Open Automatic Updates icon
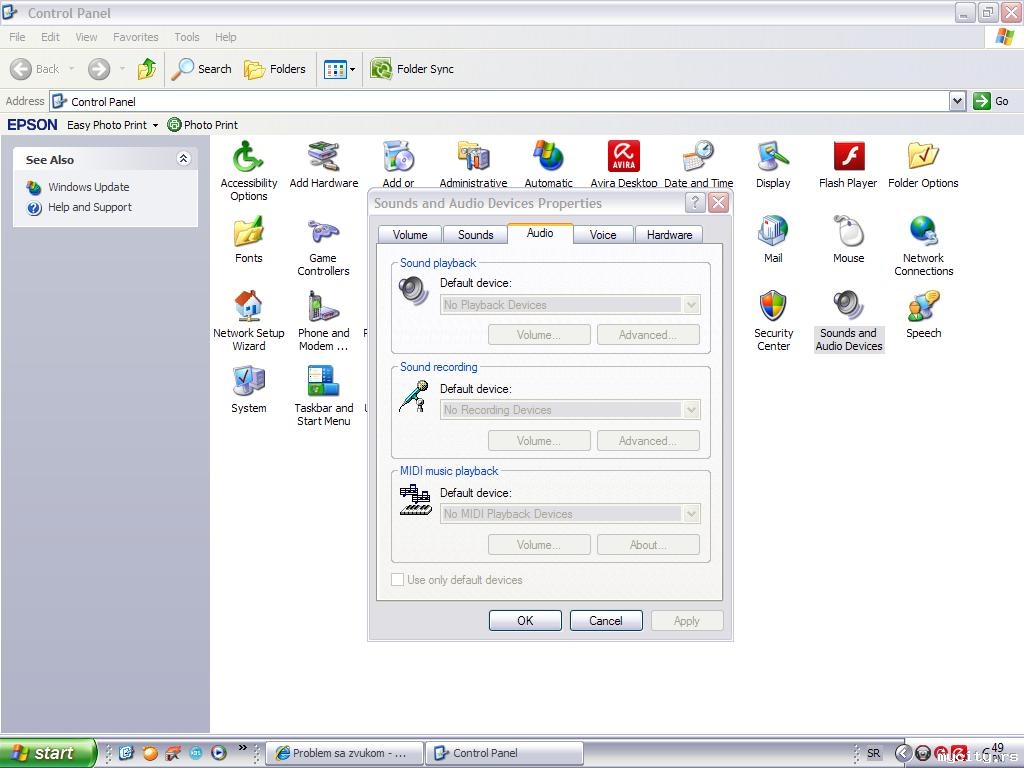 549,165
